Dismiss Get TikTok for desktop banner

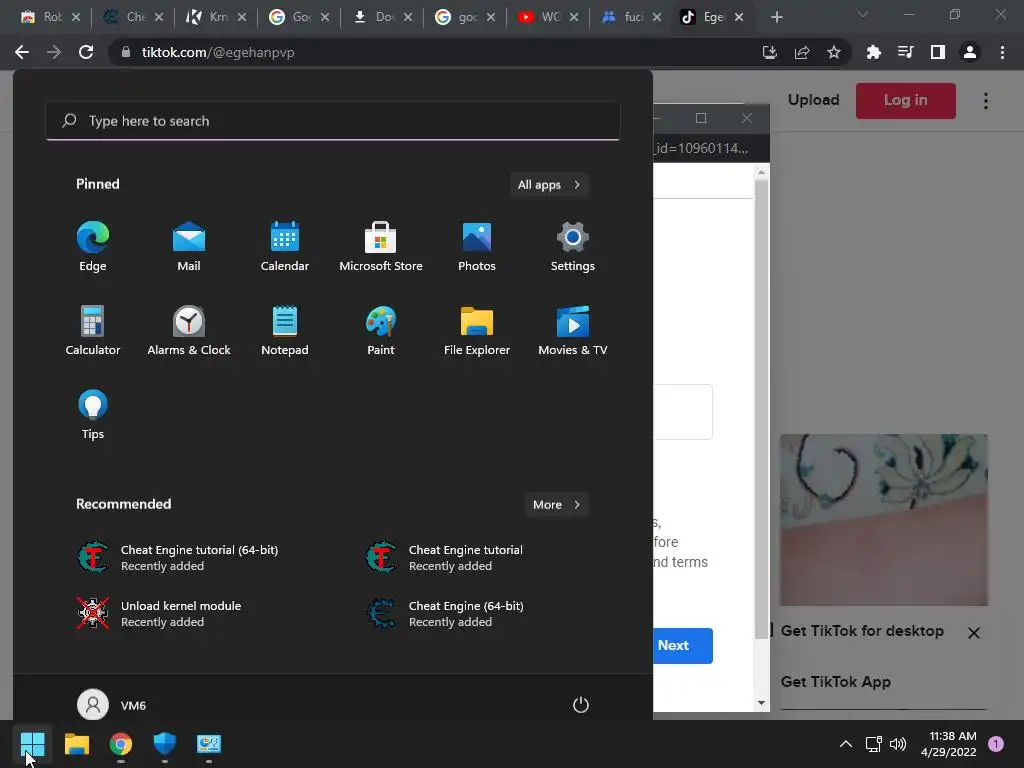[973, 633]
